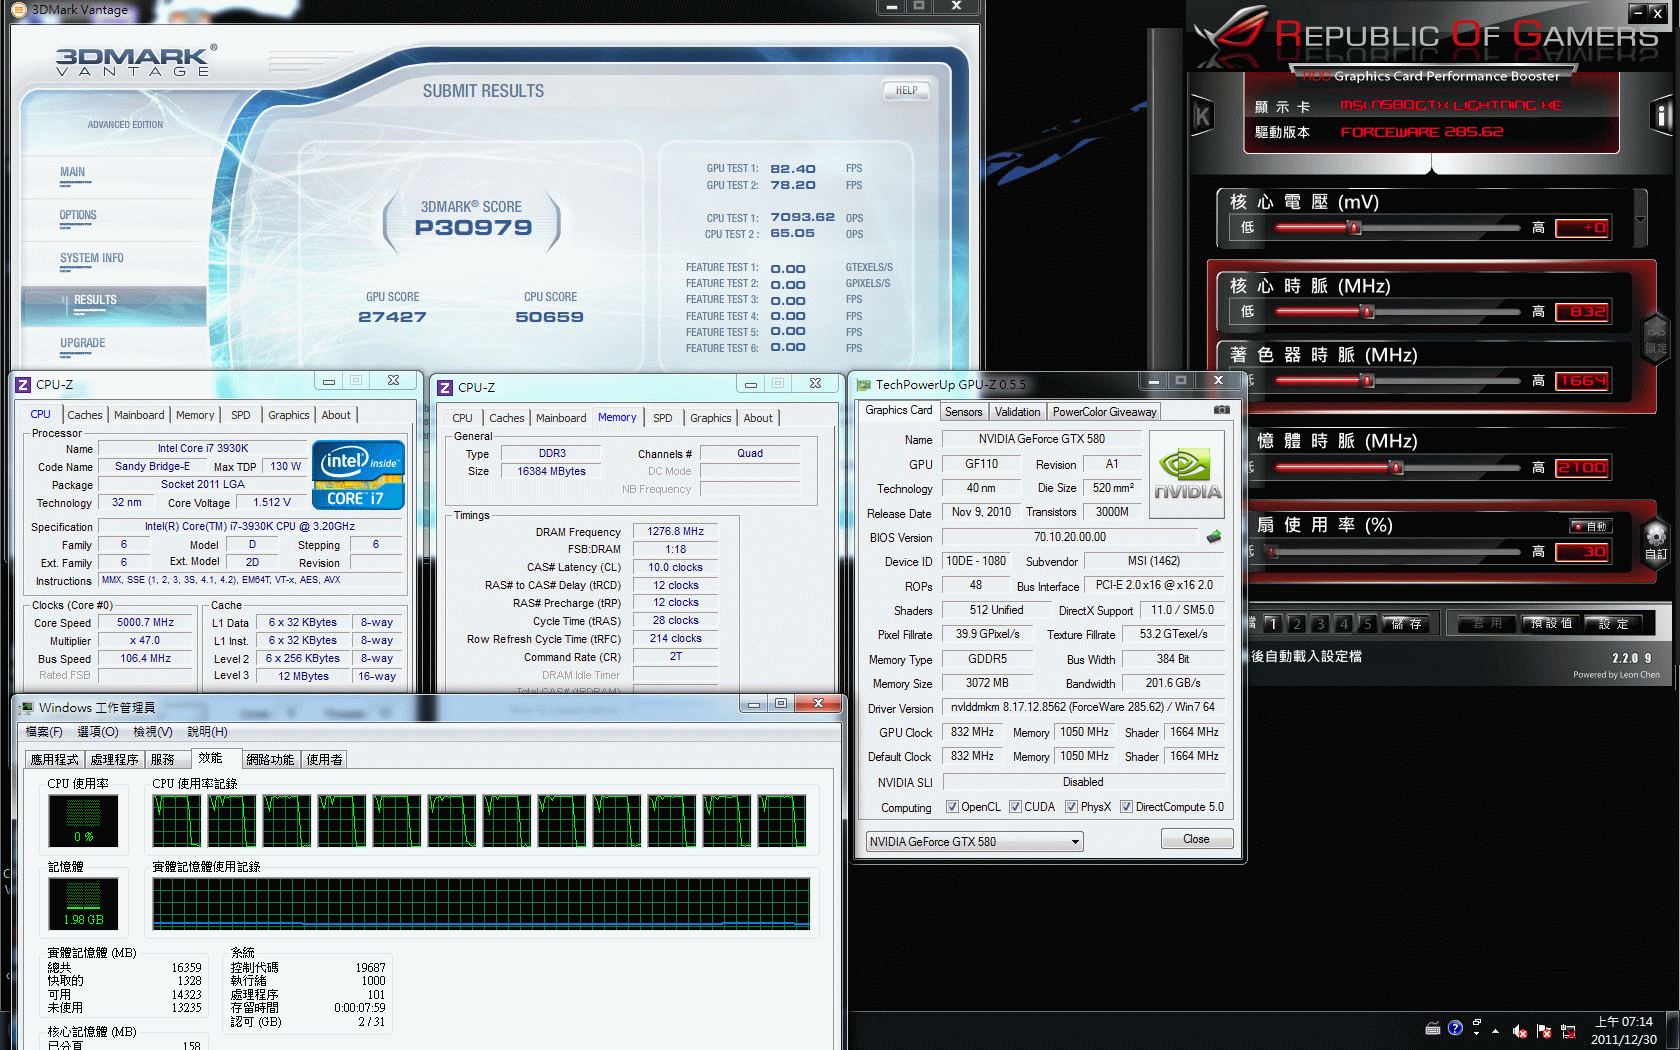Click the ROG fan custom gear 自訂 icon

[1656, 544]
